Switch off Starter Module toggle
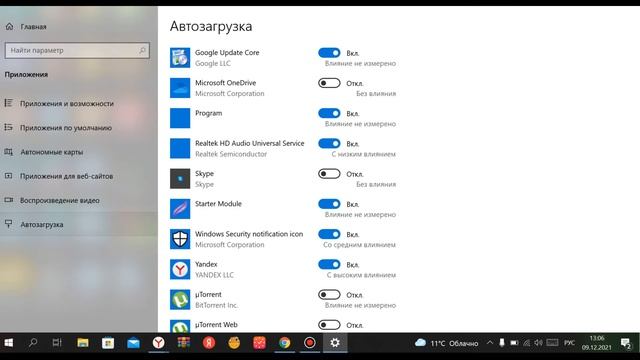640x360 pixels. tap(329, 204)
